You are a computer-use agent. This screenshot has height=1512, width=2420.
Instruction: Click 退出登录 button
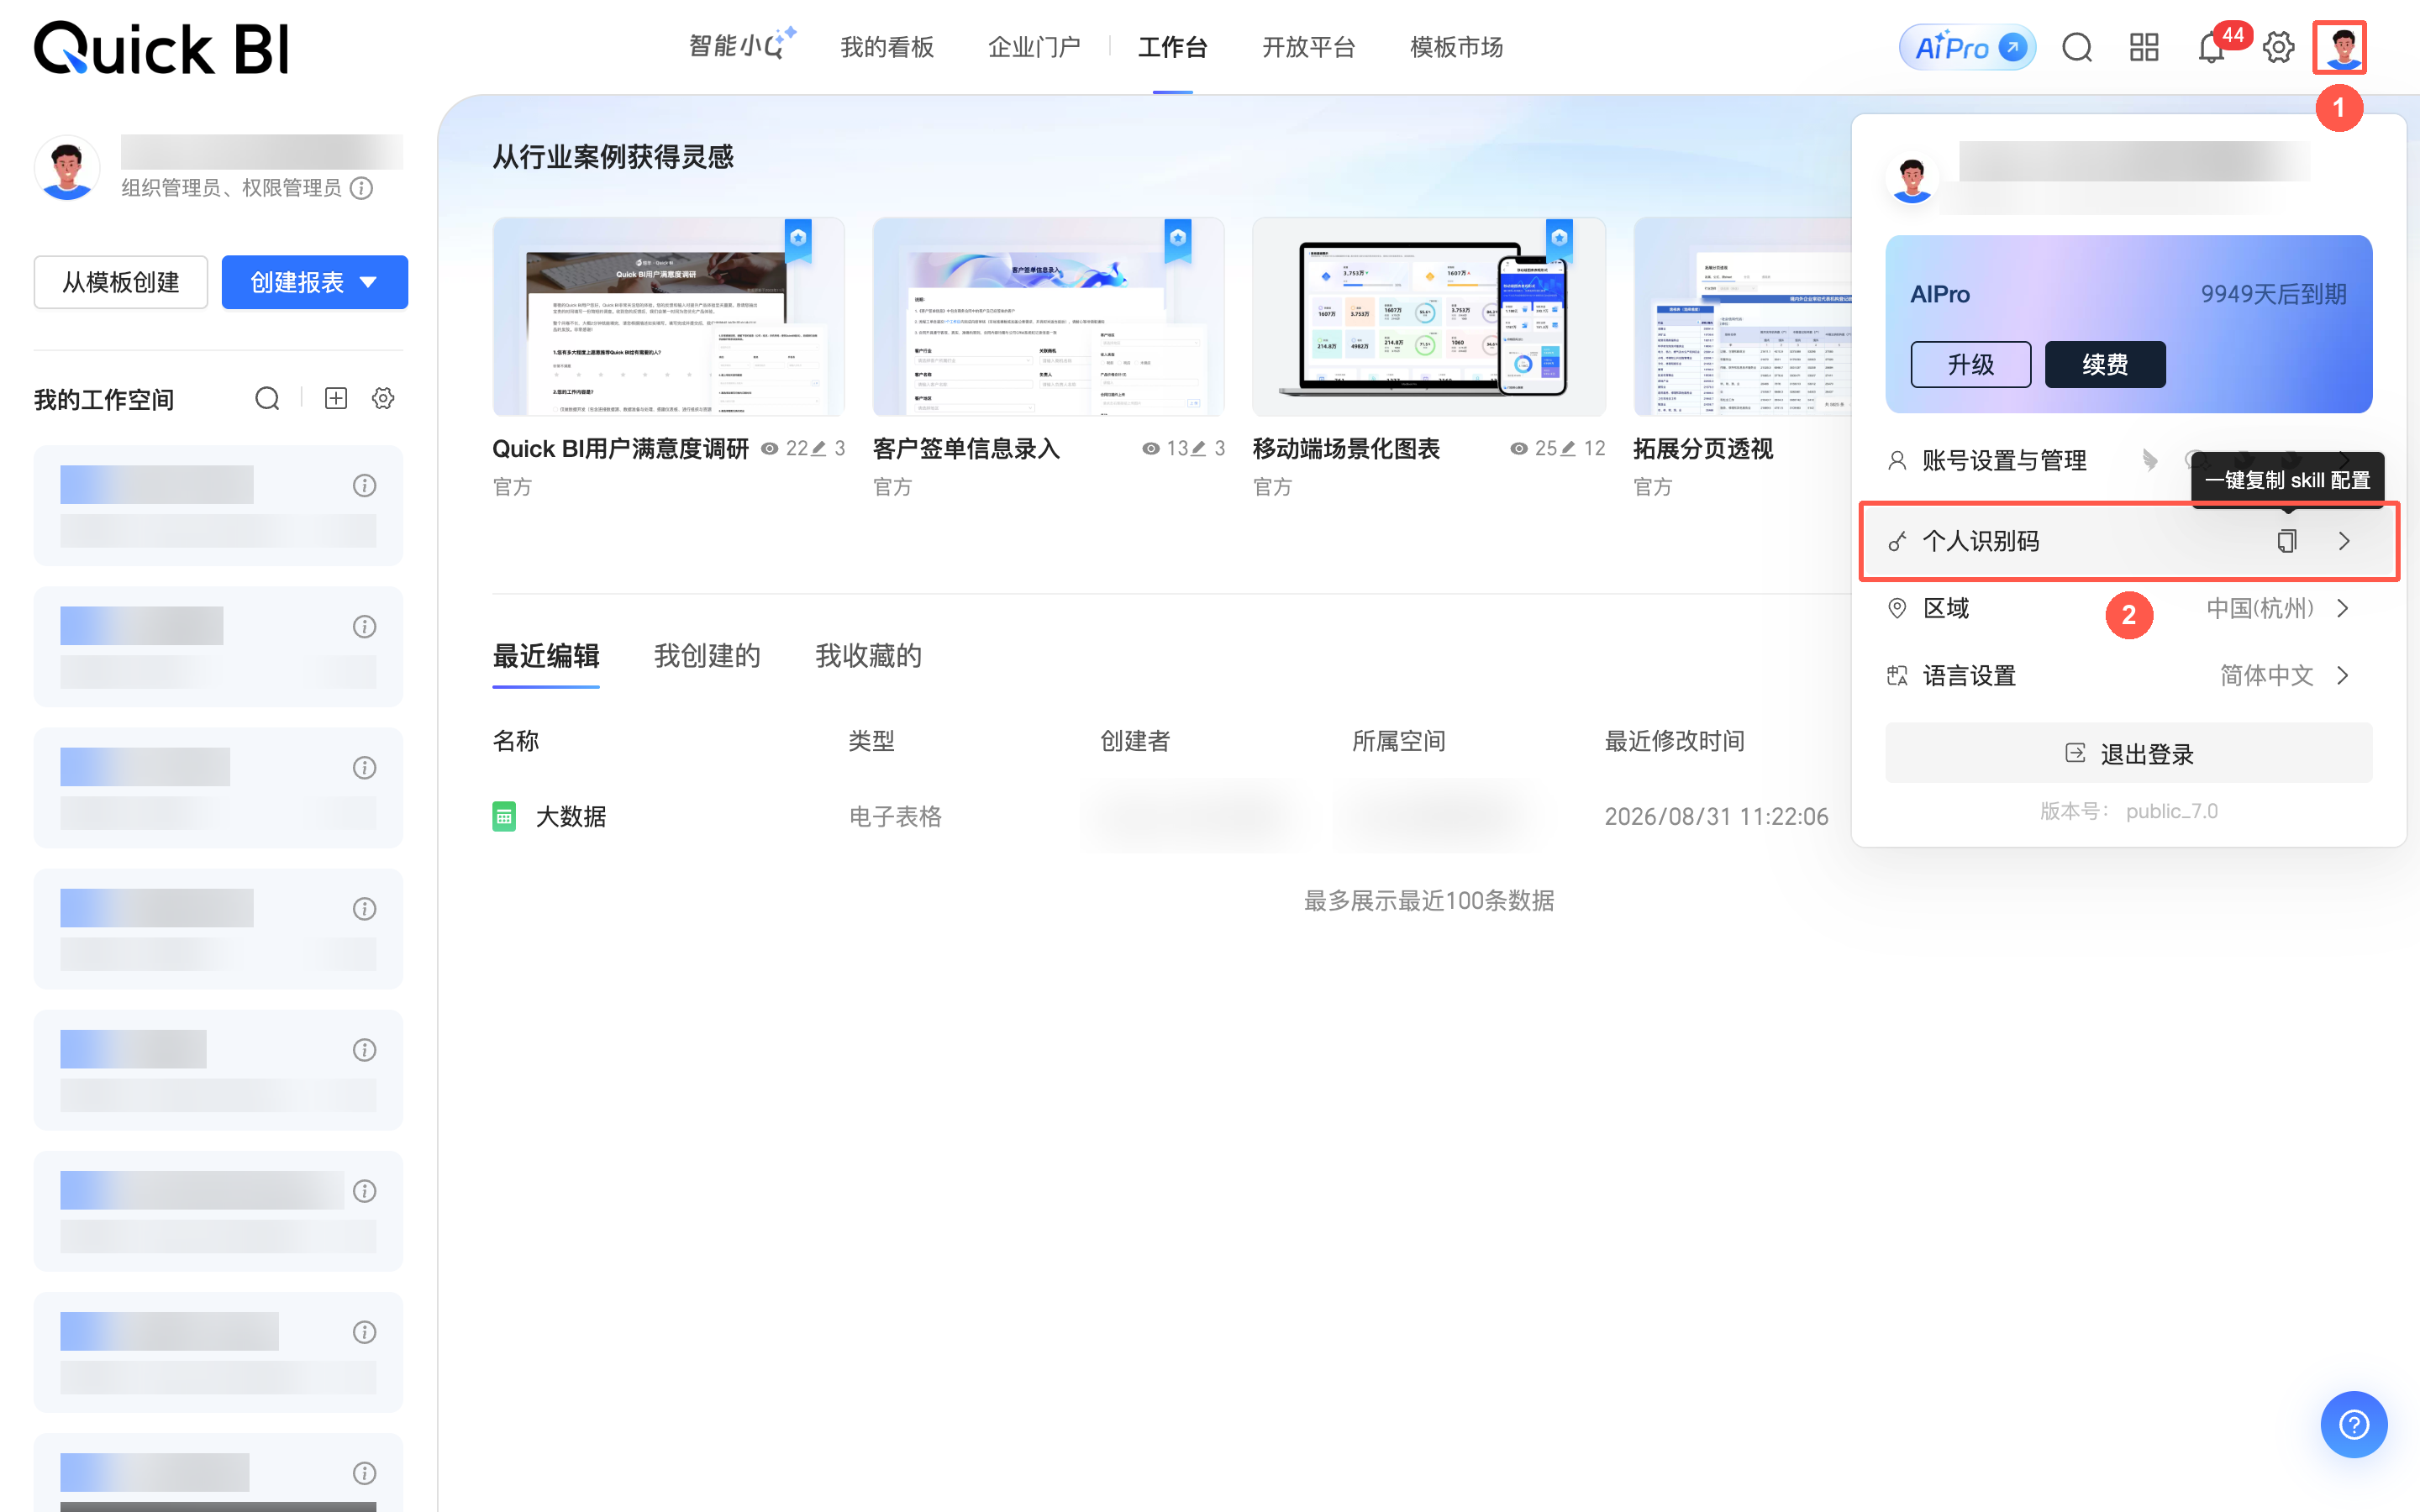[2128, 753]
